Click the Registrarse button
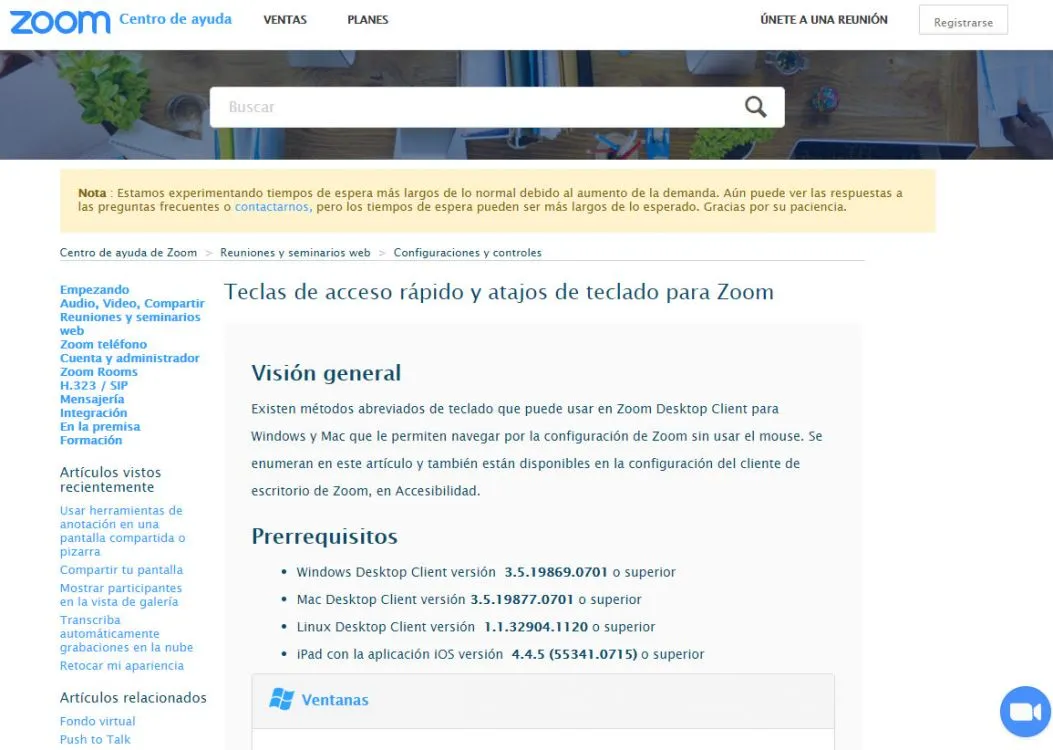1053x750 pixels. tap(963, 22)
